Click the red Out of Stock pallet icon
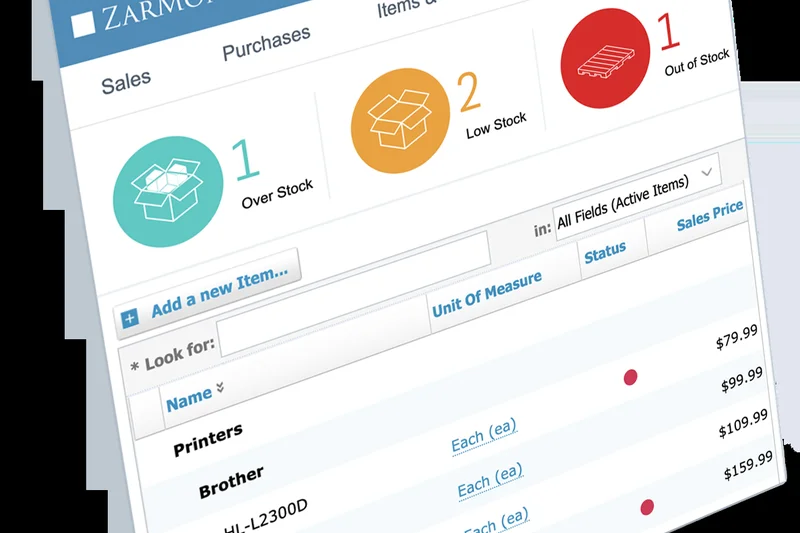 [609, 59]
